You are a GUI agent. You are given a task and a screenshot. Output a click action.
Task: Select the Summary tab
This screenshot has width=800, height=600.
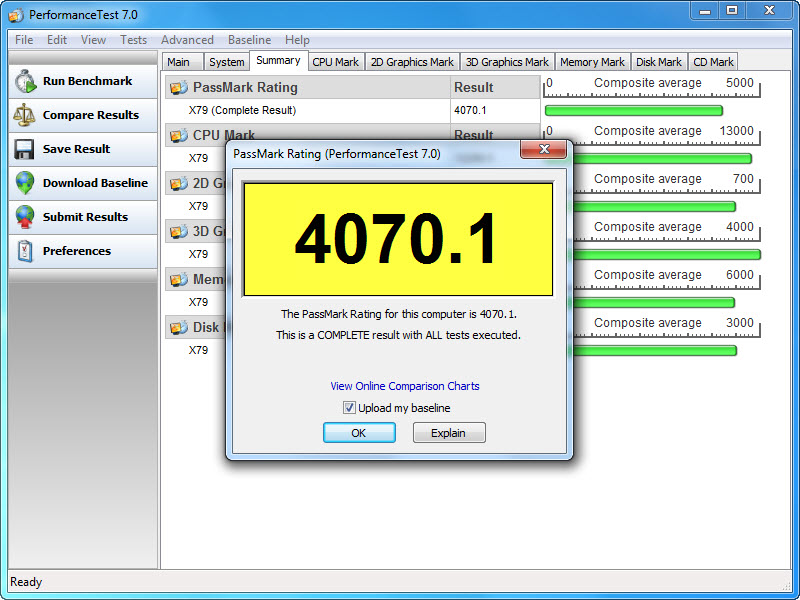click(278, 60)
